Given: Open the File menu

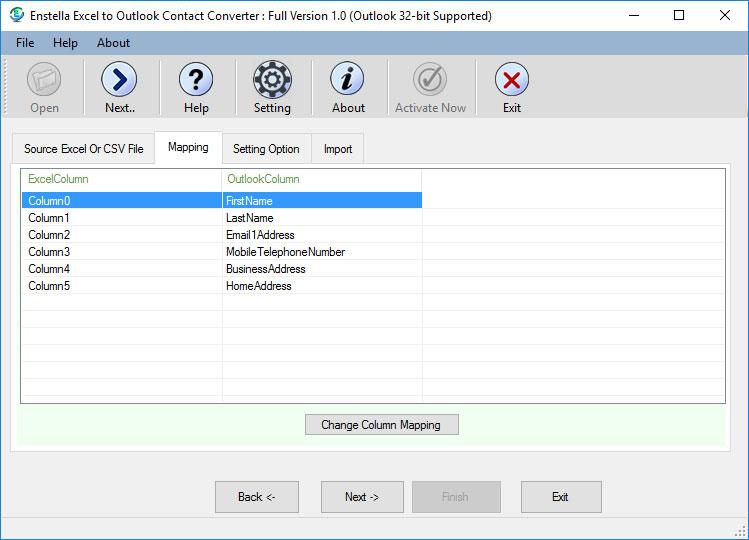Looking at the screenshot, I should [x=25, y=43].
